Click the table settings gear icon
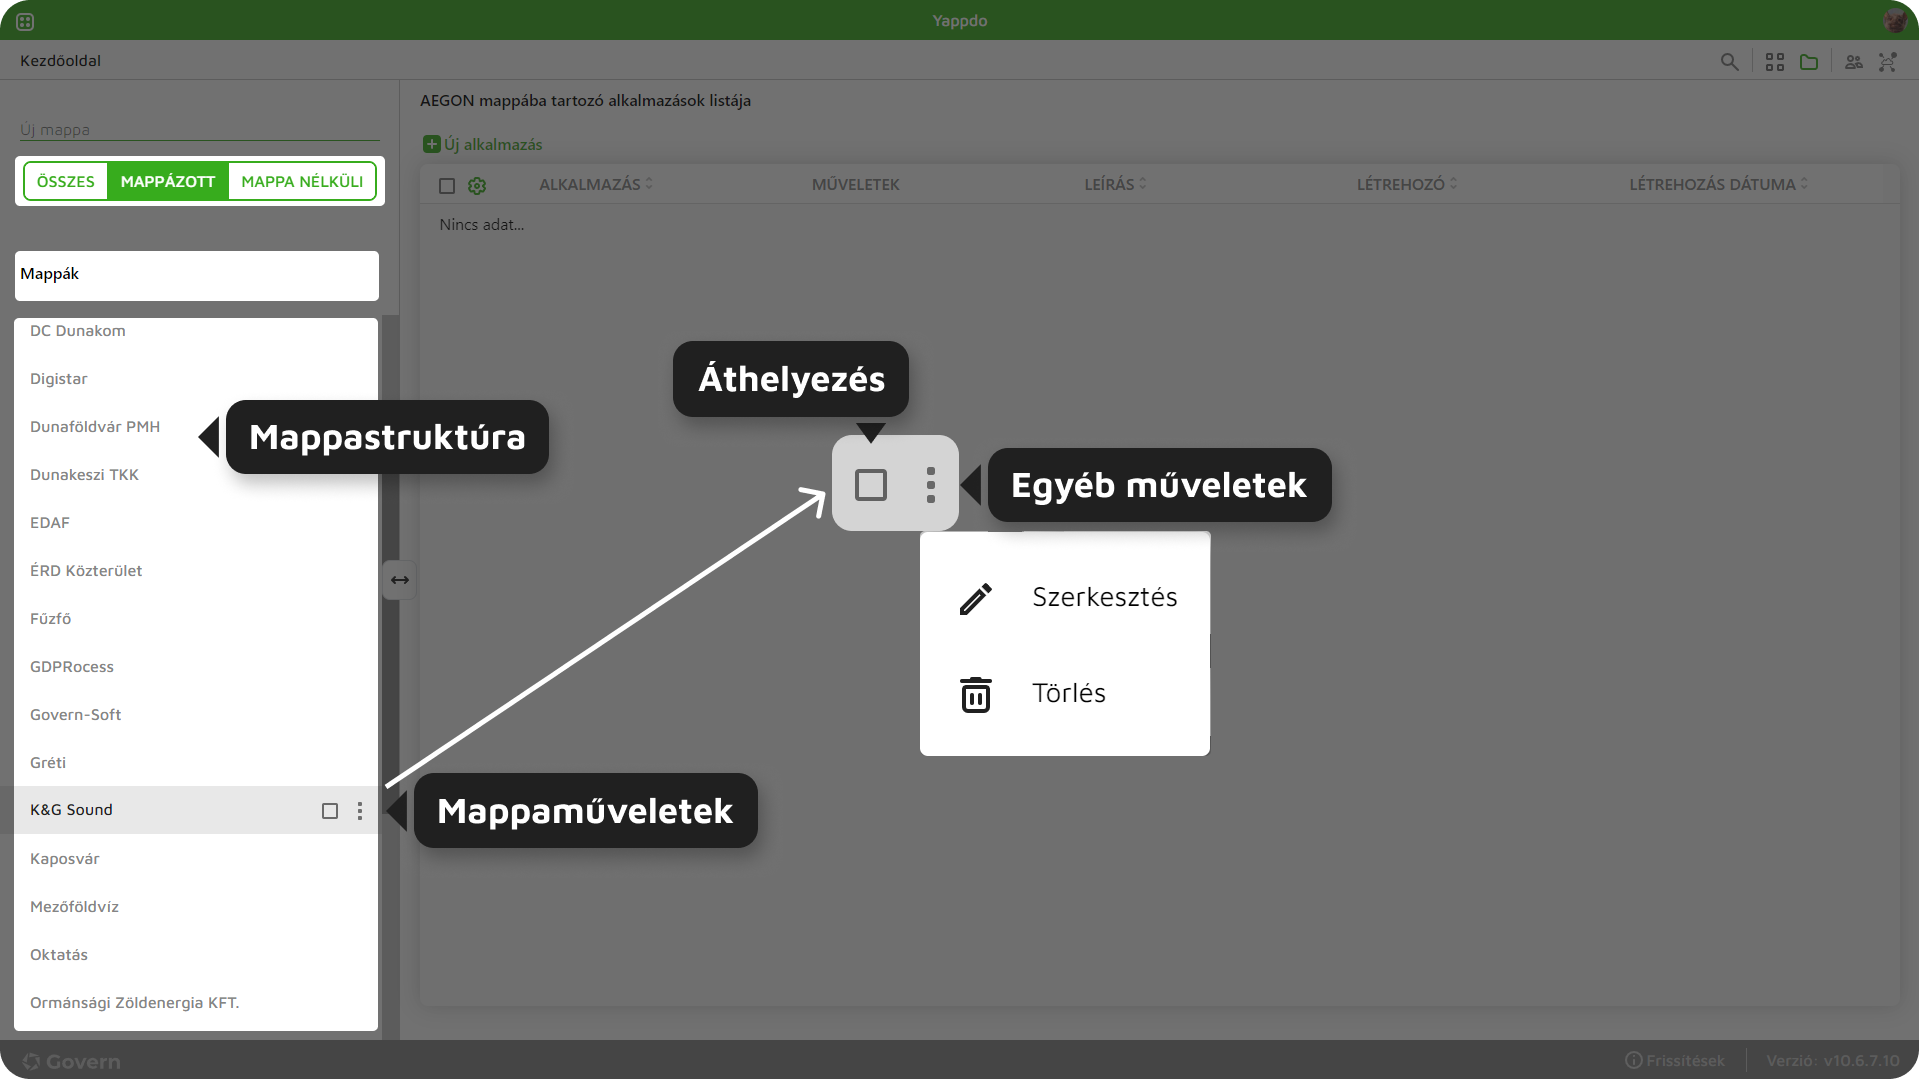The height and width of the screenshot is (1079, 1919). (x=477, y=186)
